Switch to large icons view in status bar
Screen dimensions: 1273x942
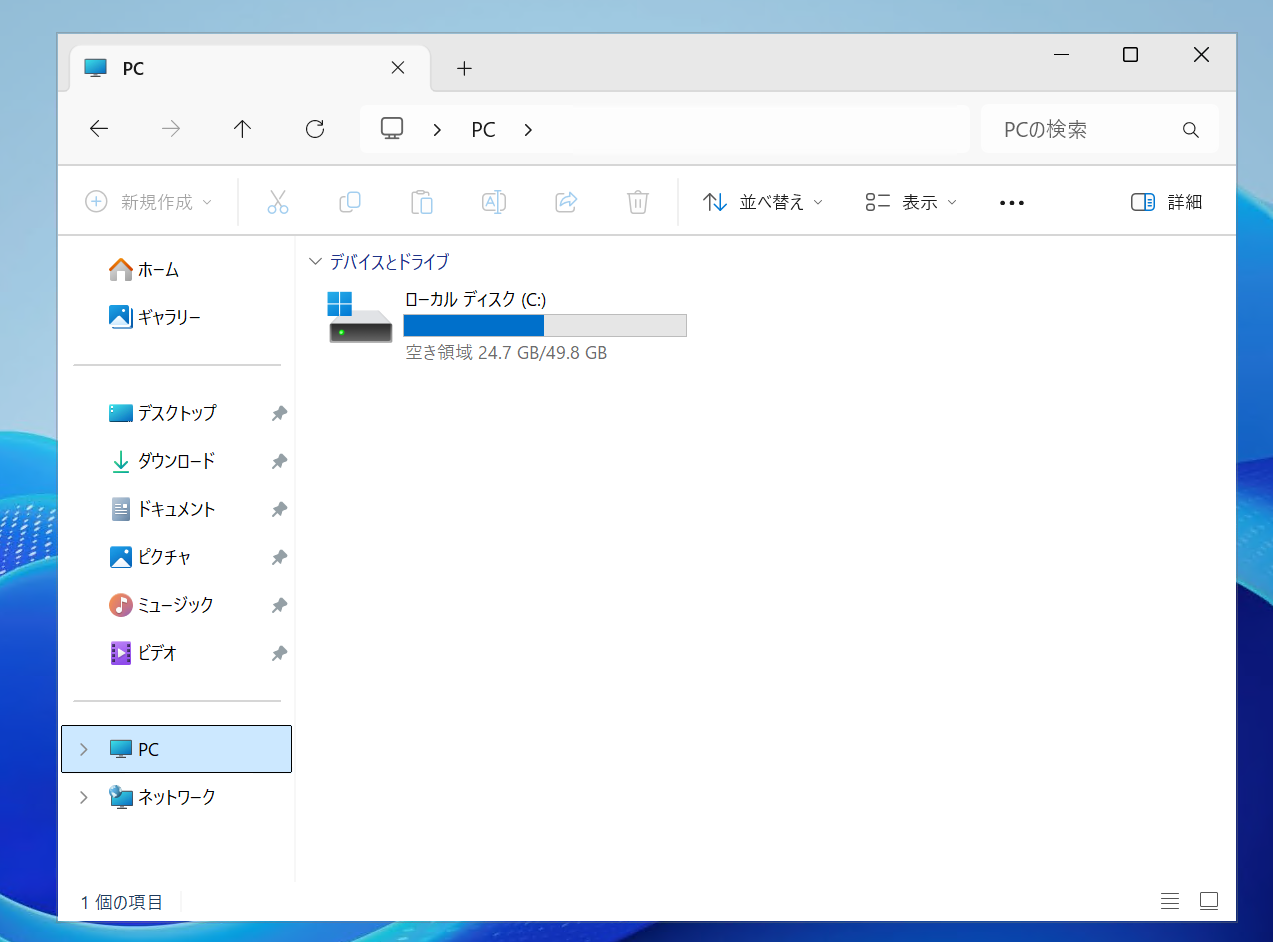pyautogui.click(x=1209, y=901)
